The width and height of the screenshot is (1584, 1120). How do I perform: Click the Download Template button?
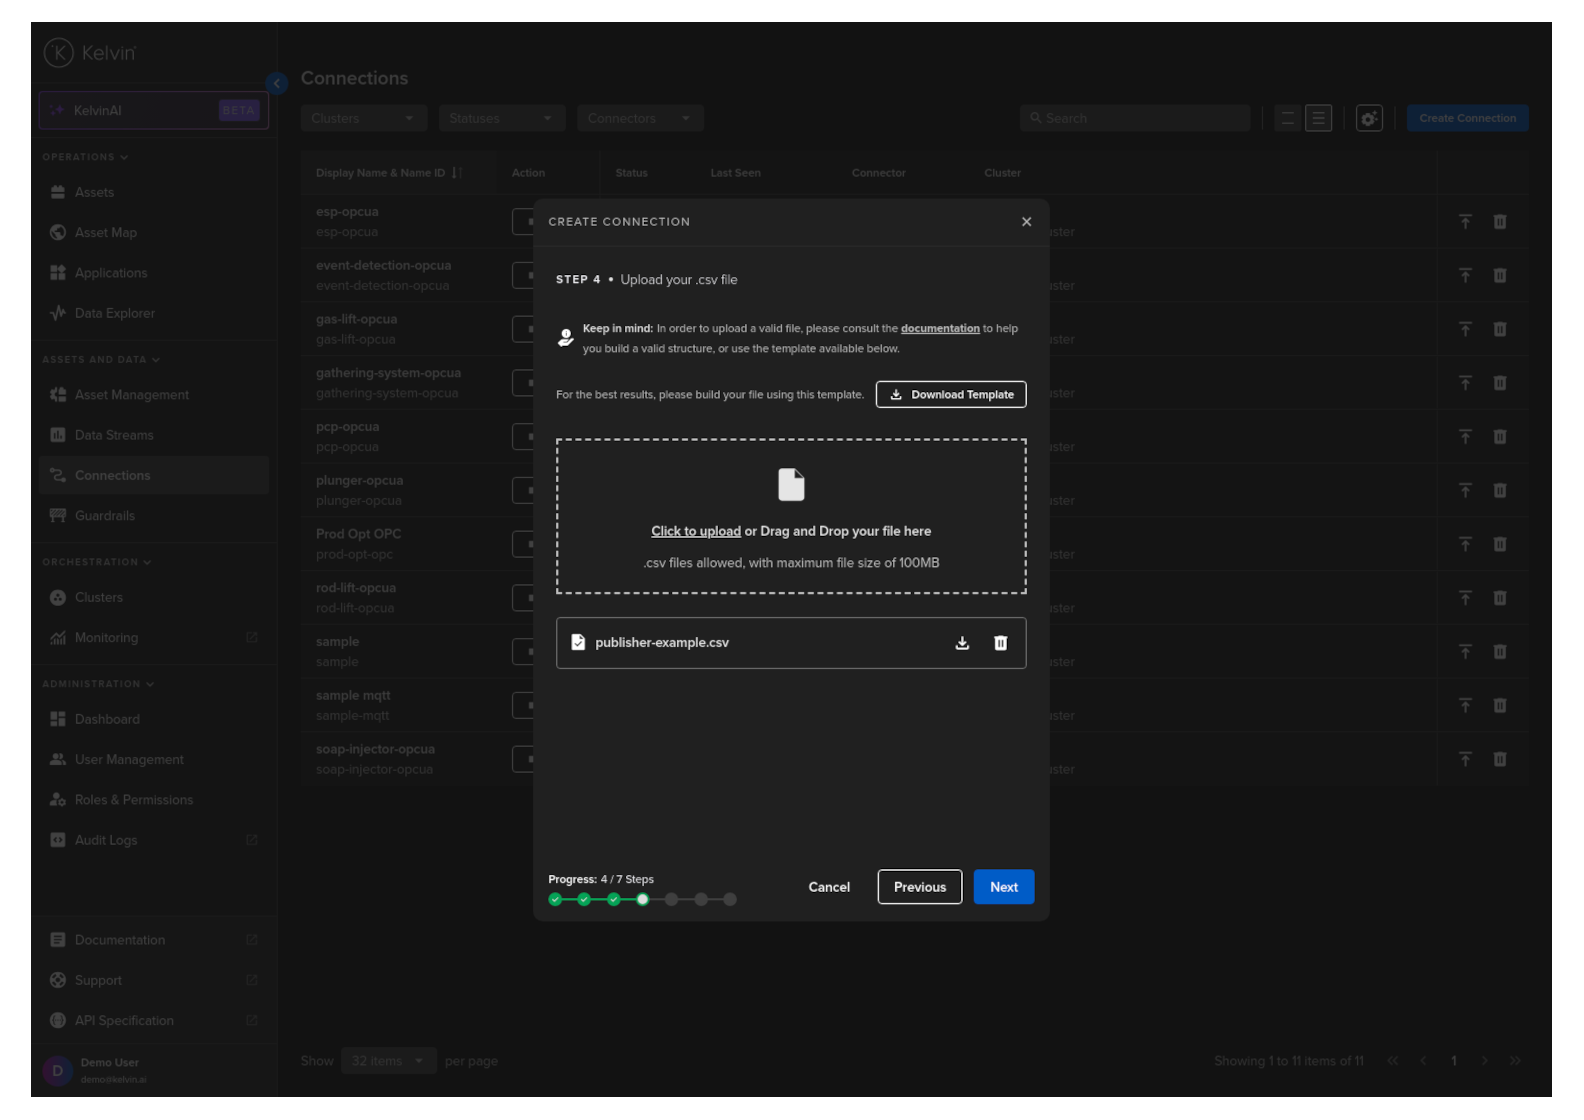951,395
